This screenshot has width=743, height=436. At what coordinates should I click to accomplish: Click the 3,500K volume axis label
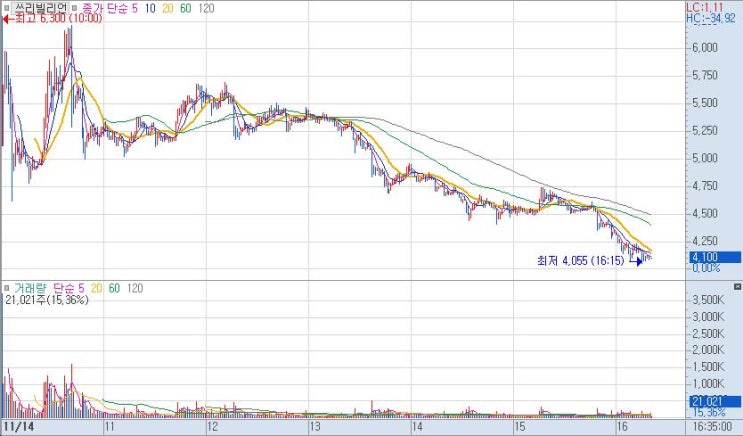coord(708,300)
